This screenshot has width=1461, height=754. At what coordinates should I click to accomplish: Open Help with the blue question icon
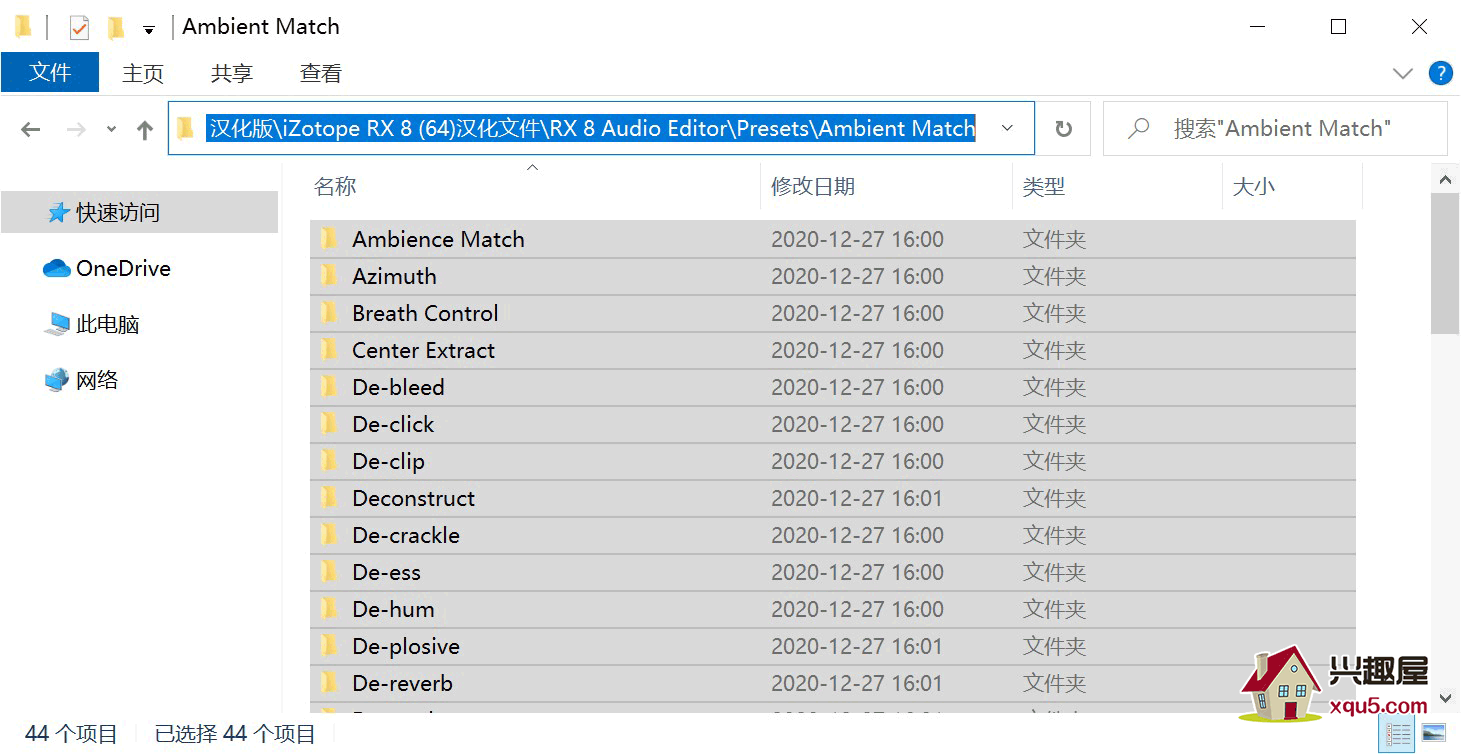[1440, 72]
